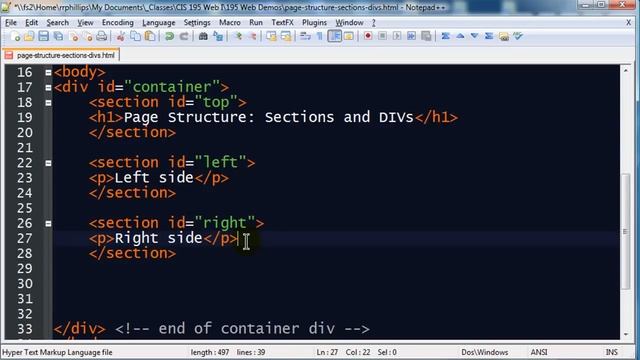
Task: Click the Dos\Windows line ending status entry
Action: (x=484, y=352)
